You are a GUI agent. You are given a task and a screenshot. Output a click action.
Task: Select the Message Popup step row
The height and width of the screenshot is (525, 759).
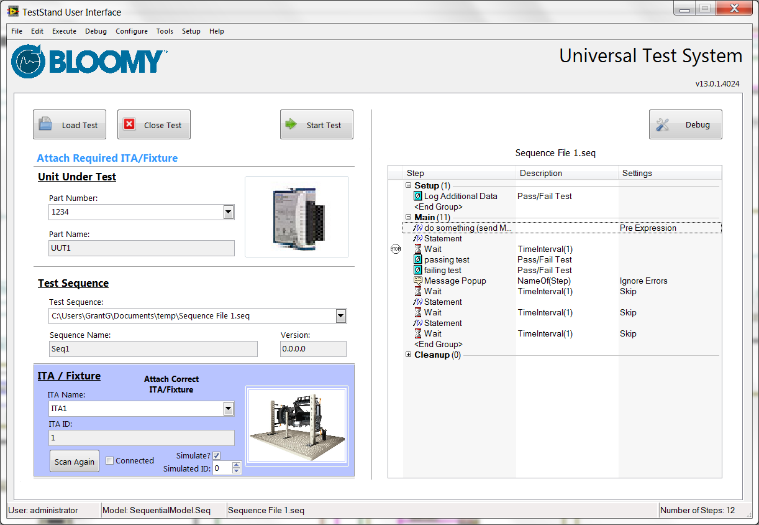pos(562,281)
